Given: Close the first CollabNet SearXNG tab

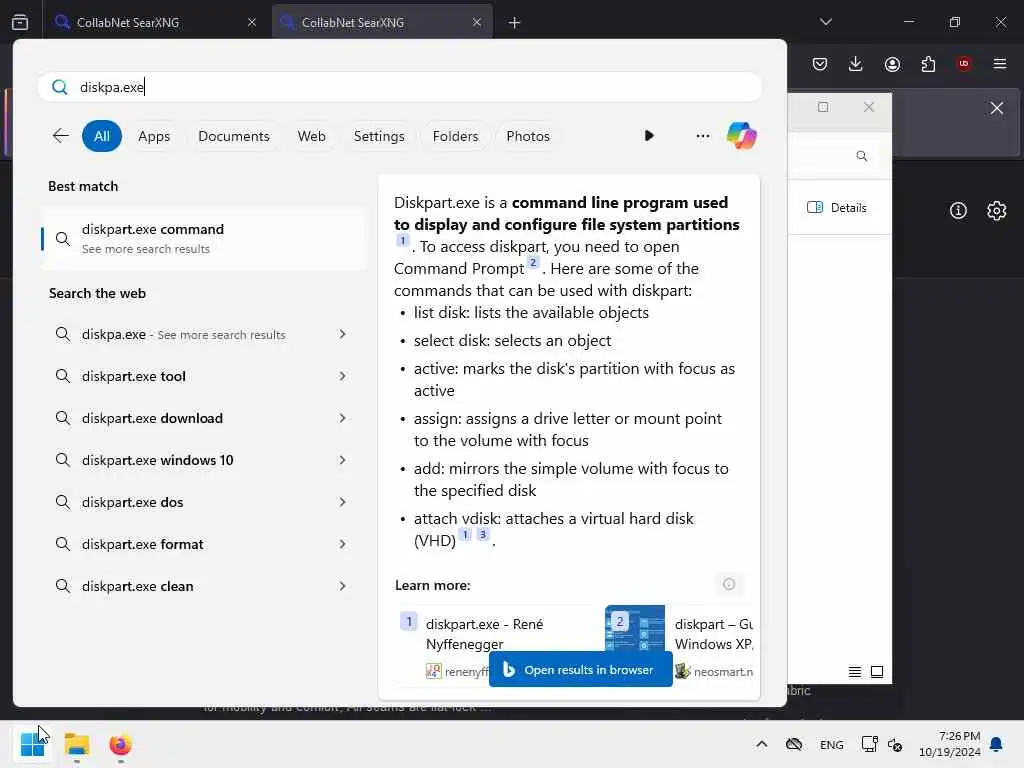Looking at the screenshot, I should tap(252, 22).
